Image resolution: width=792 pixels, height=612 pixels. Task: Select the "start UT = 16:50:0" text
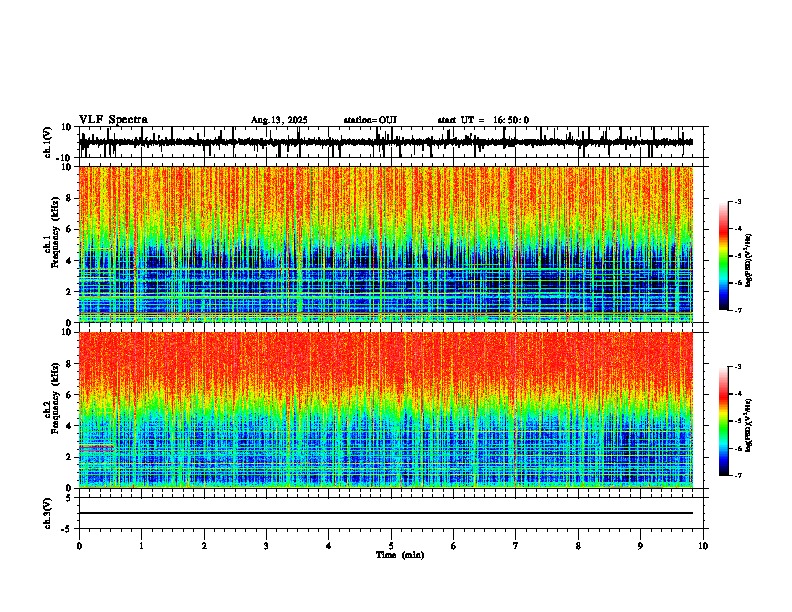pos(483,120)
